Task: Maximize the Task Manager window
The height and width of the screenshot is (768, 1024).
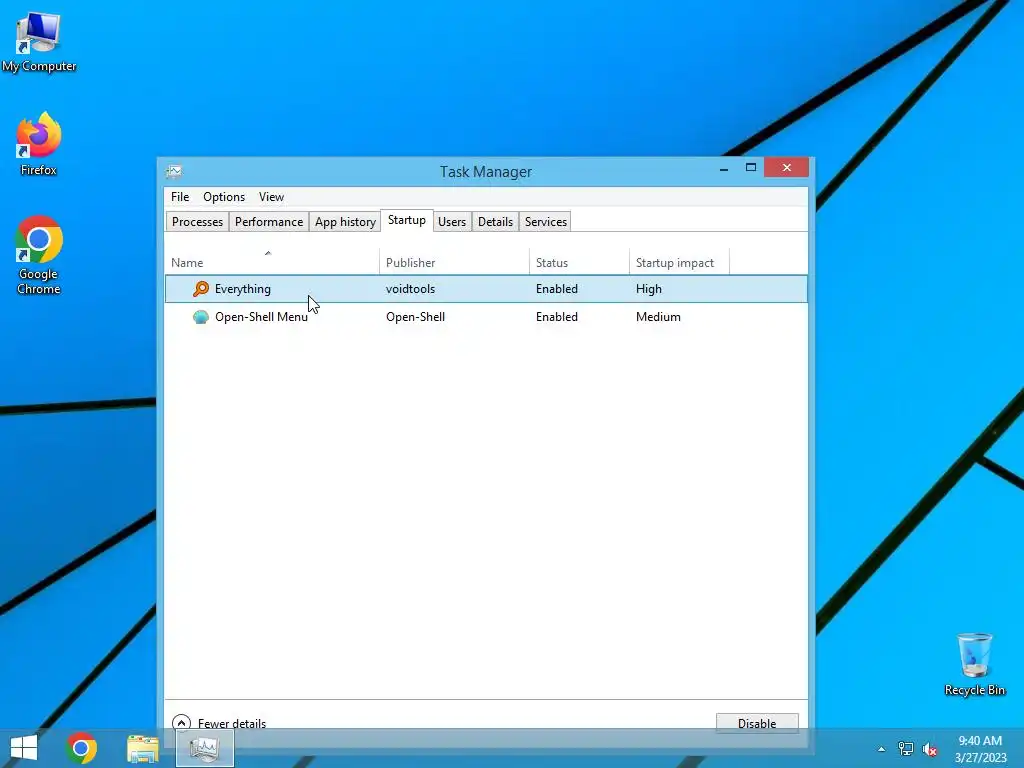Action: [x=750, y=168]
